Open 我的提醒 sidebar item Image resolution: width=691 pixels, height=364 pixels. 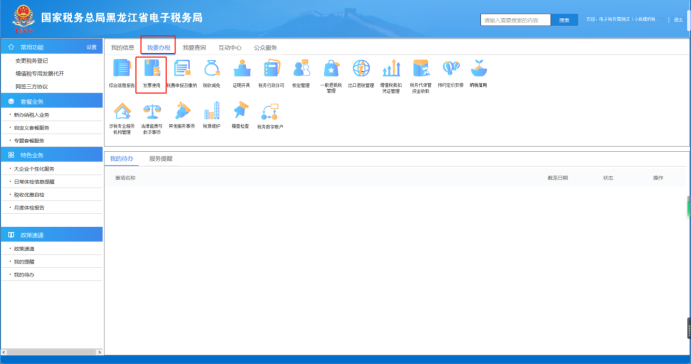pyautogui.click(x=24, y=262)
